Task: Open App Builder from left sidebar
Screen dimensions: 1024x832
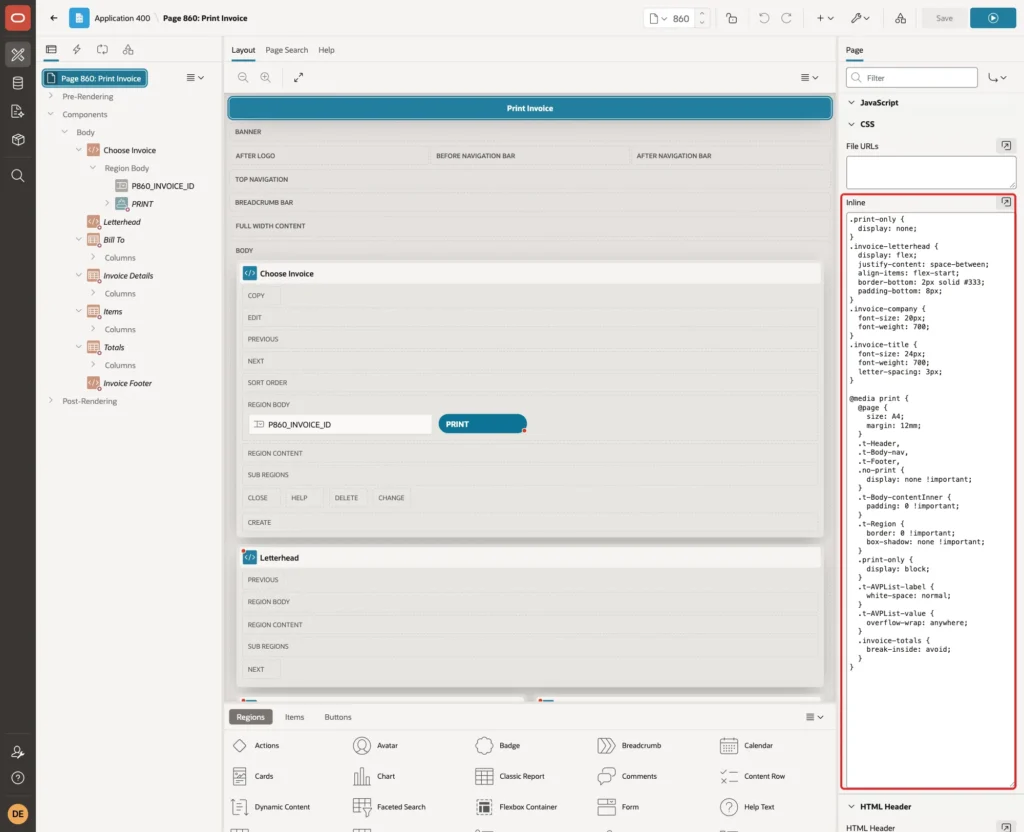Action: coord(18,55)
